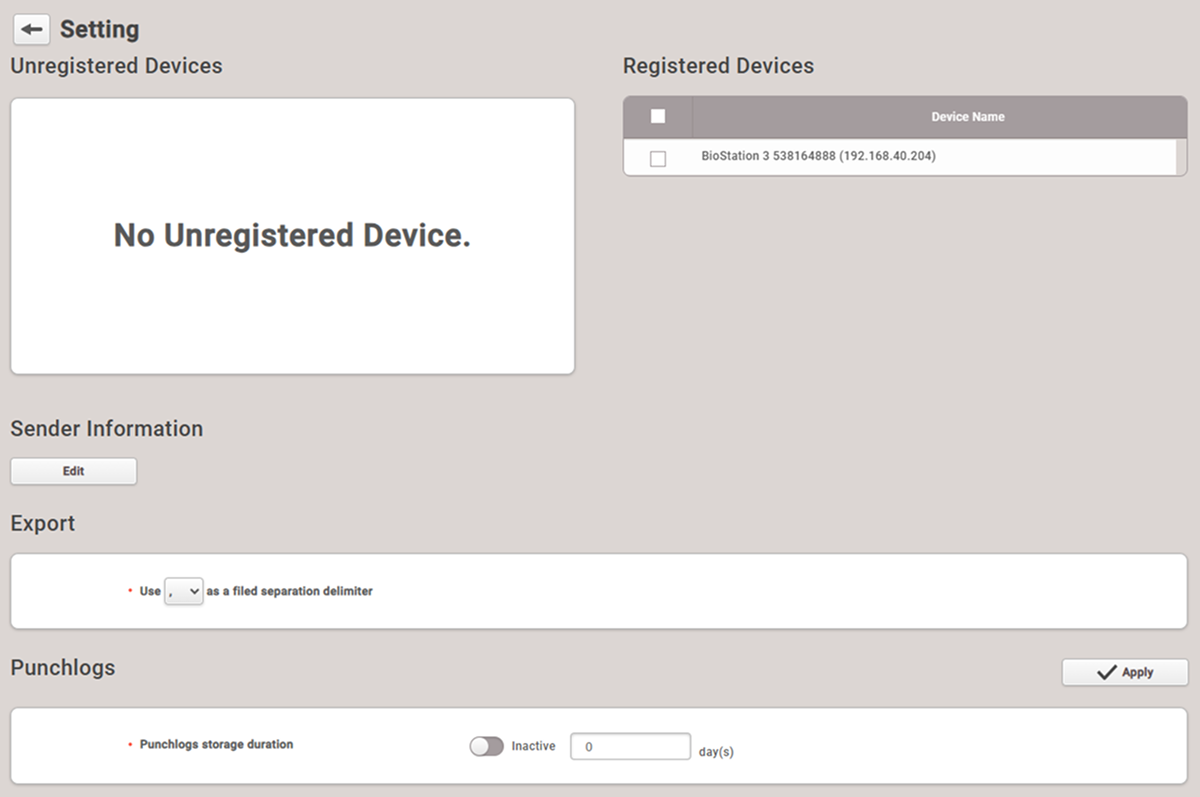
Task: Check the BioStation 3 538164888 device checkbox
Action: (658, 158)
